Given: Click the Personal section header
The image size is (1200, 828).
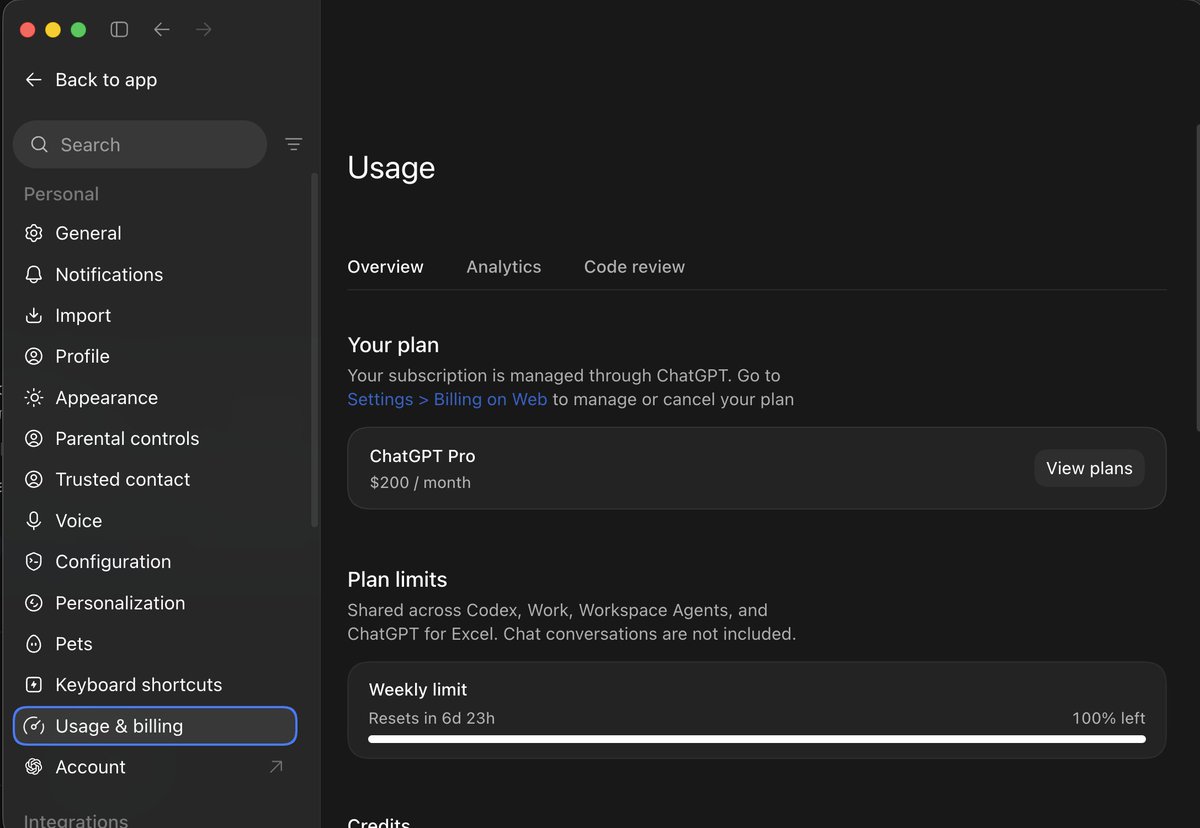Looking at the screenshot, I should (61, 194).
